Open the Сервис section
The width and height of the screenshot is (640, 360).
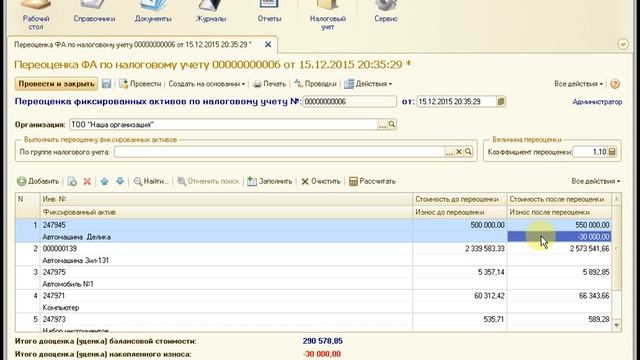tap(386, 12)
